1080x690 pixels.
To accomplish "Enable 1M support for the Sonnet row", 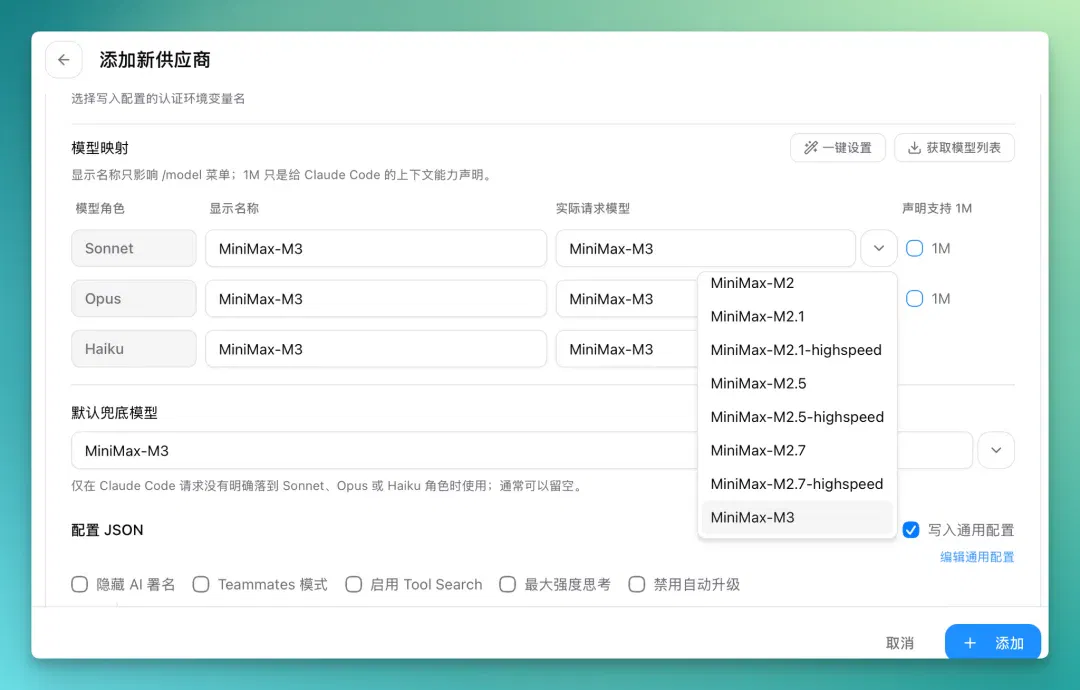I will click(x=915, y=248).
